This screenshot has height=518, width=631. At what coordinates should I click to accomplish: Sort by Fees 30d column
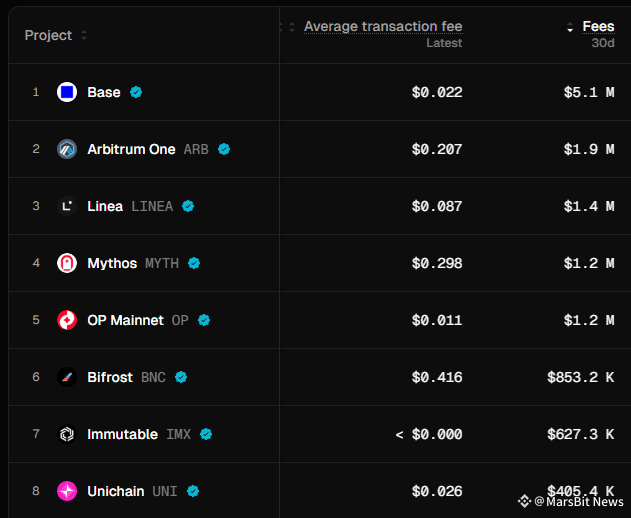pos(597,26)
